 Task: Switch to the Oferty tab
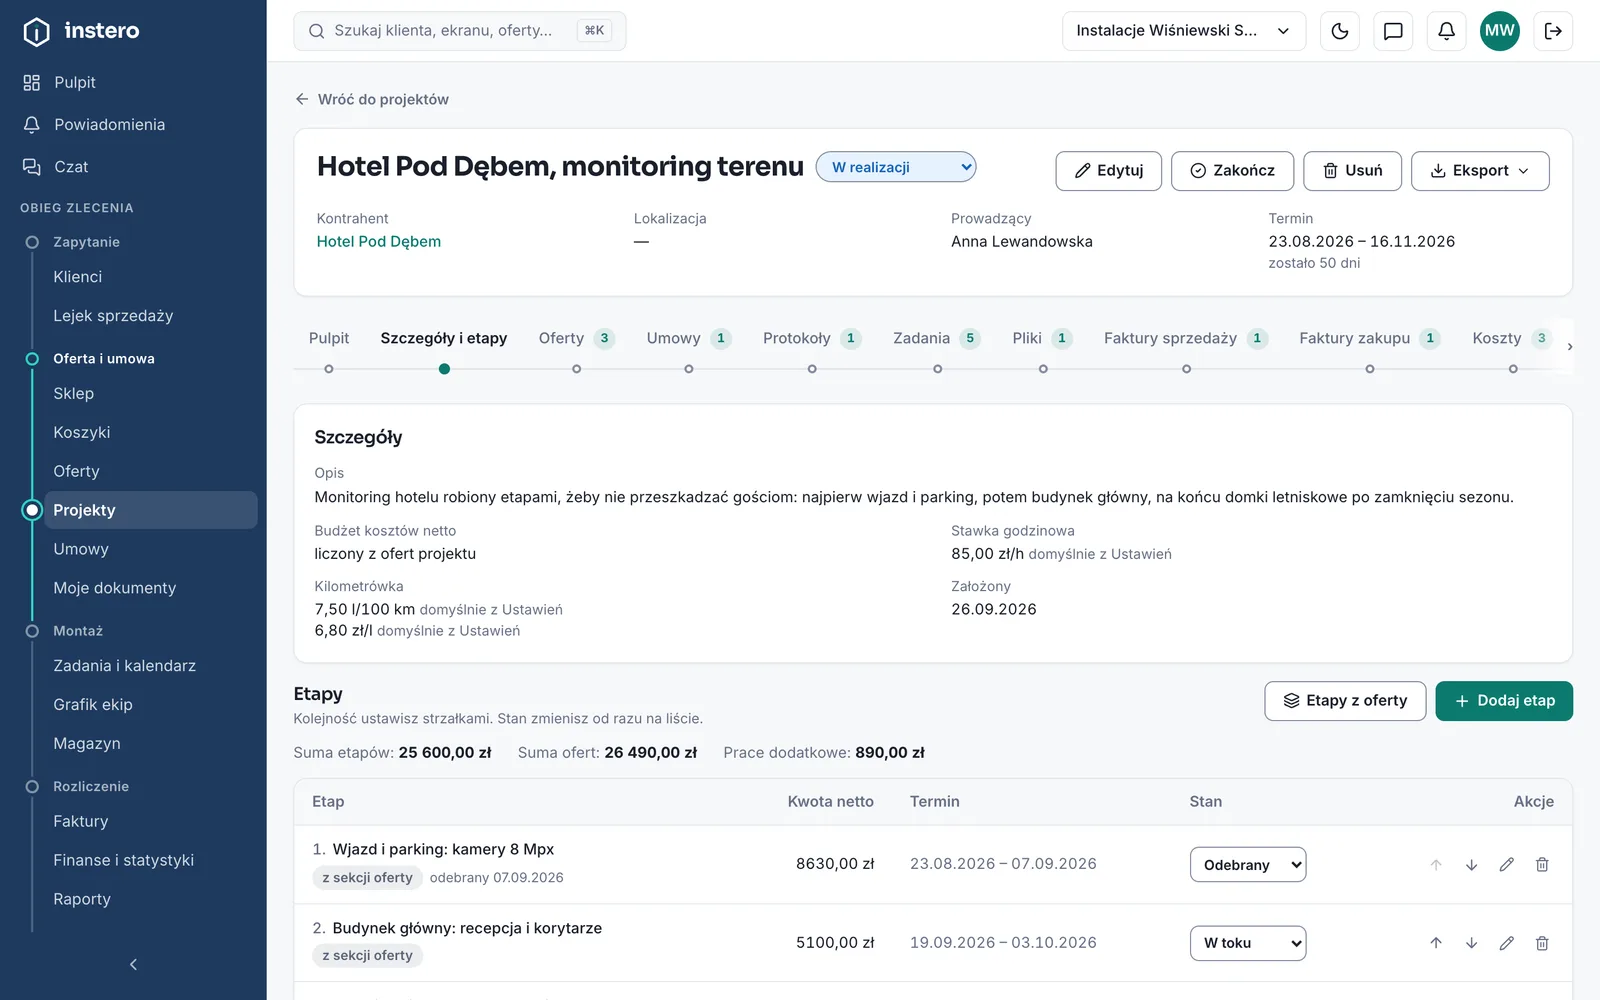coord(576,339)
